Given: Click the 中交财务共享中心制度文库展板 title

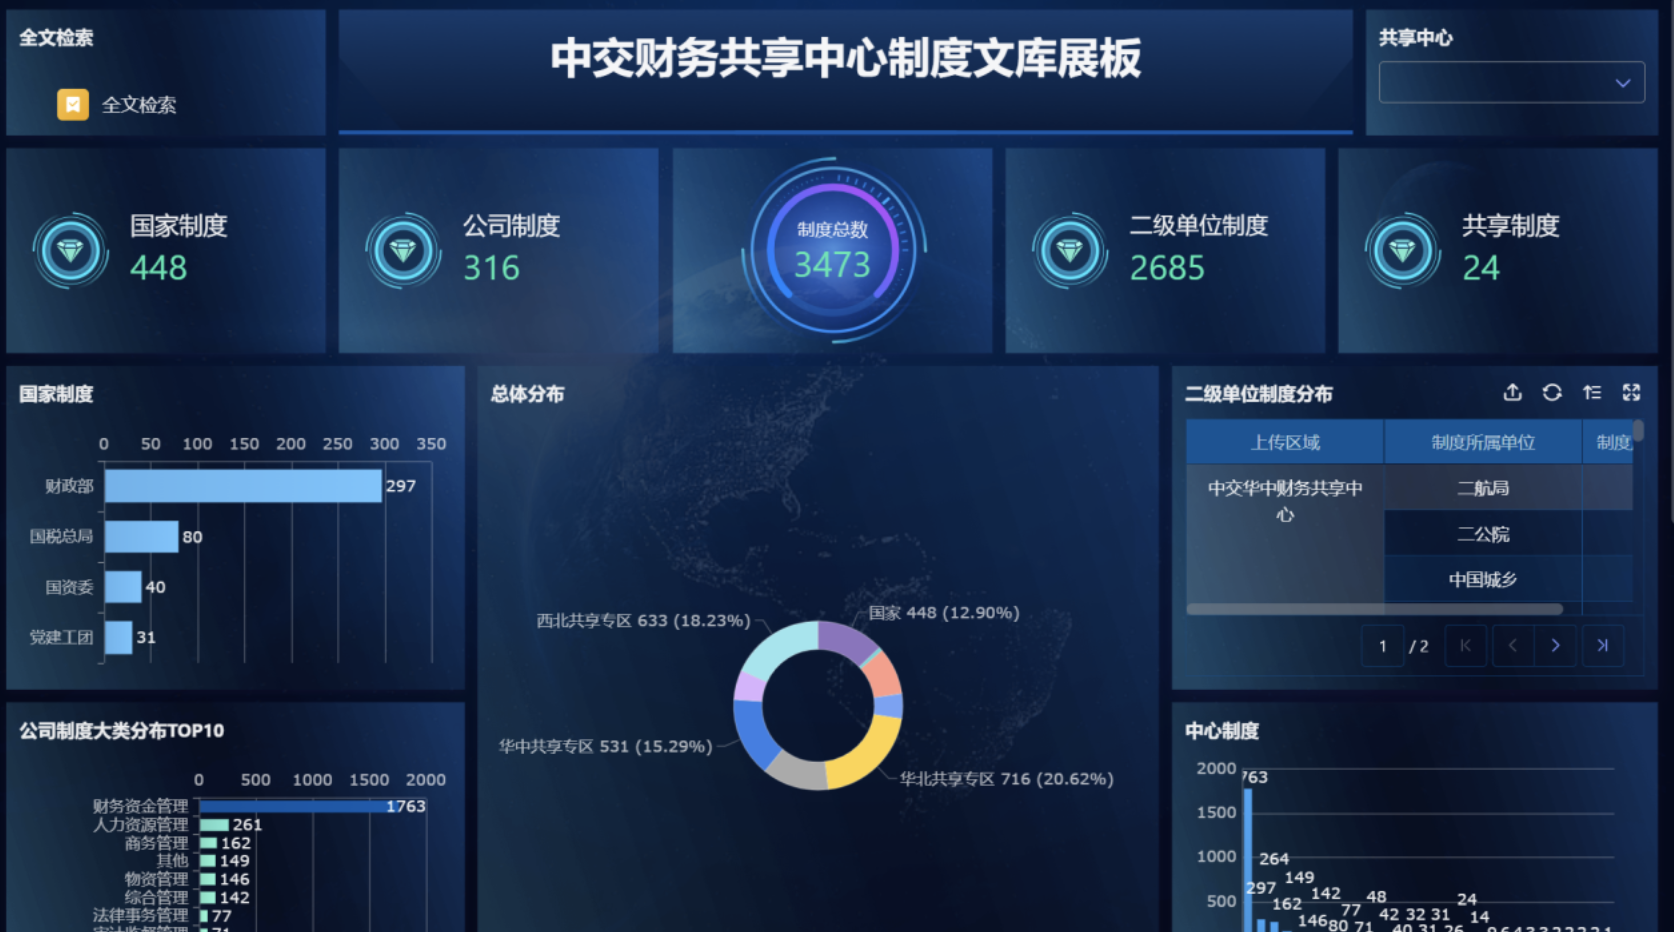Looking at the screenshot, I should pyautogui.click(x=845, y=58).
